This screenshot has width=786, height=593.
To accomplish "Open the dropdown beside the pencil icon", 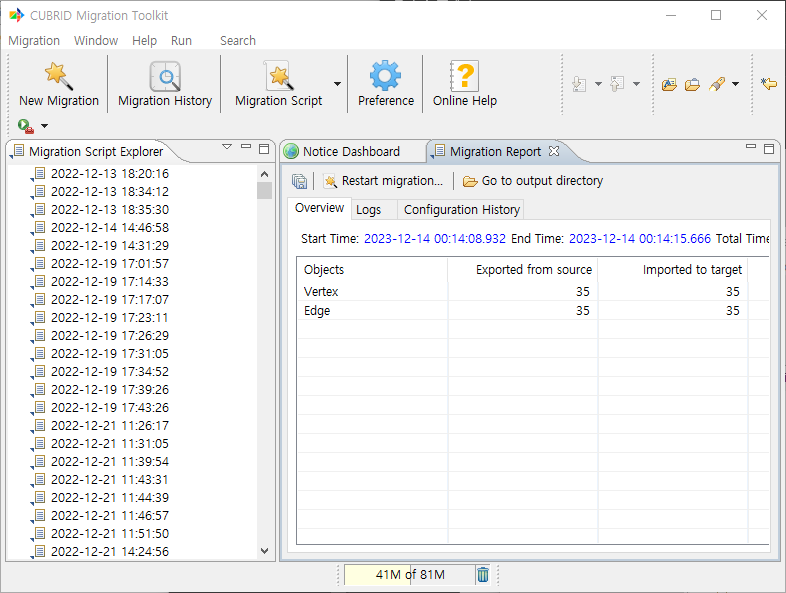I will (x=735, y=84).
